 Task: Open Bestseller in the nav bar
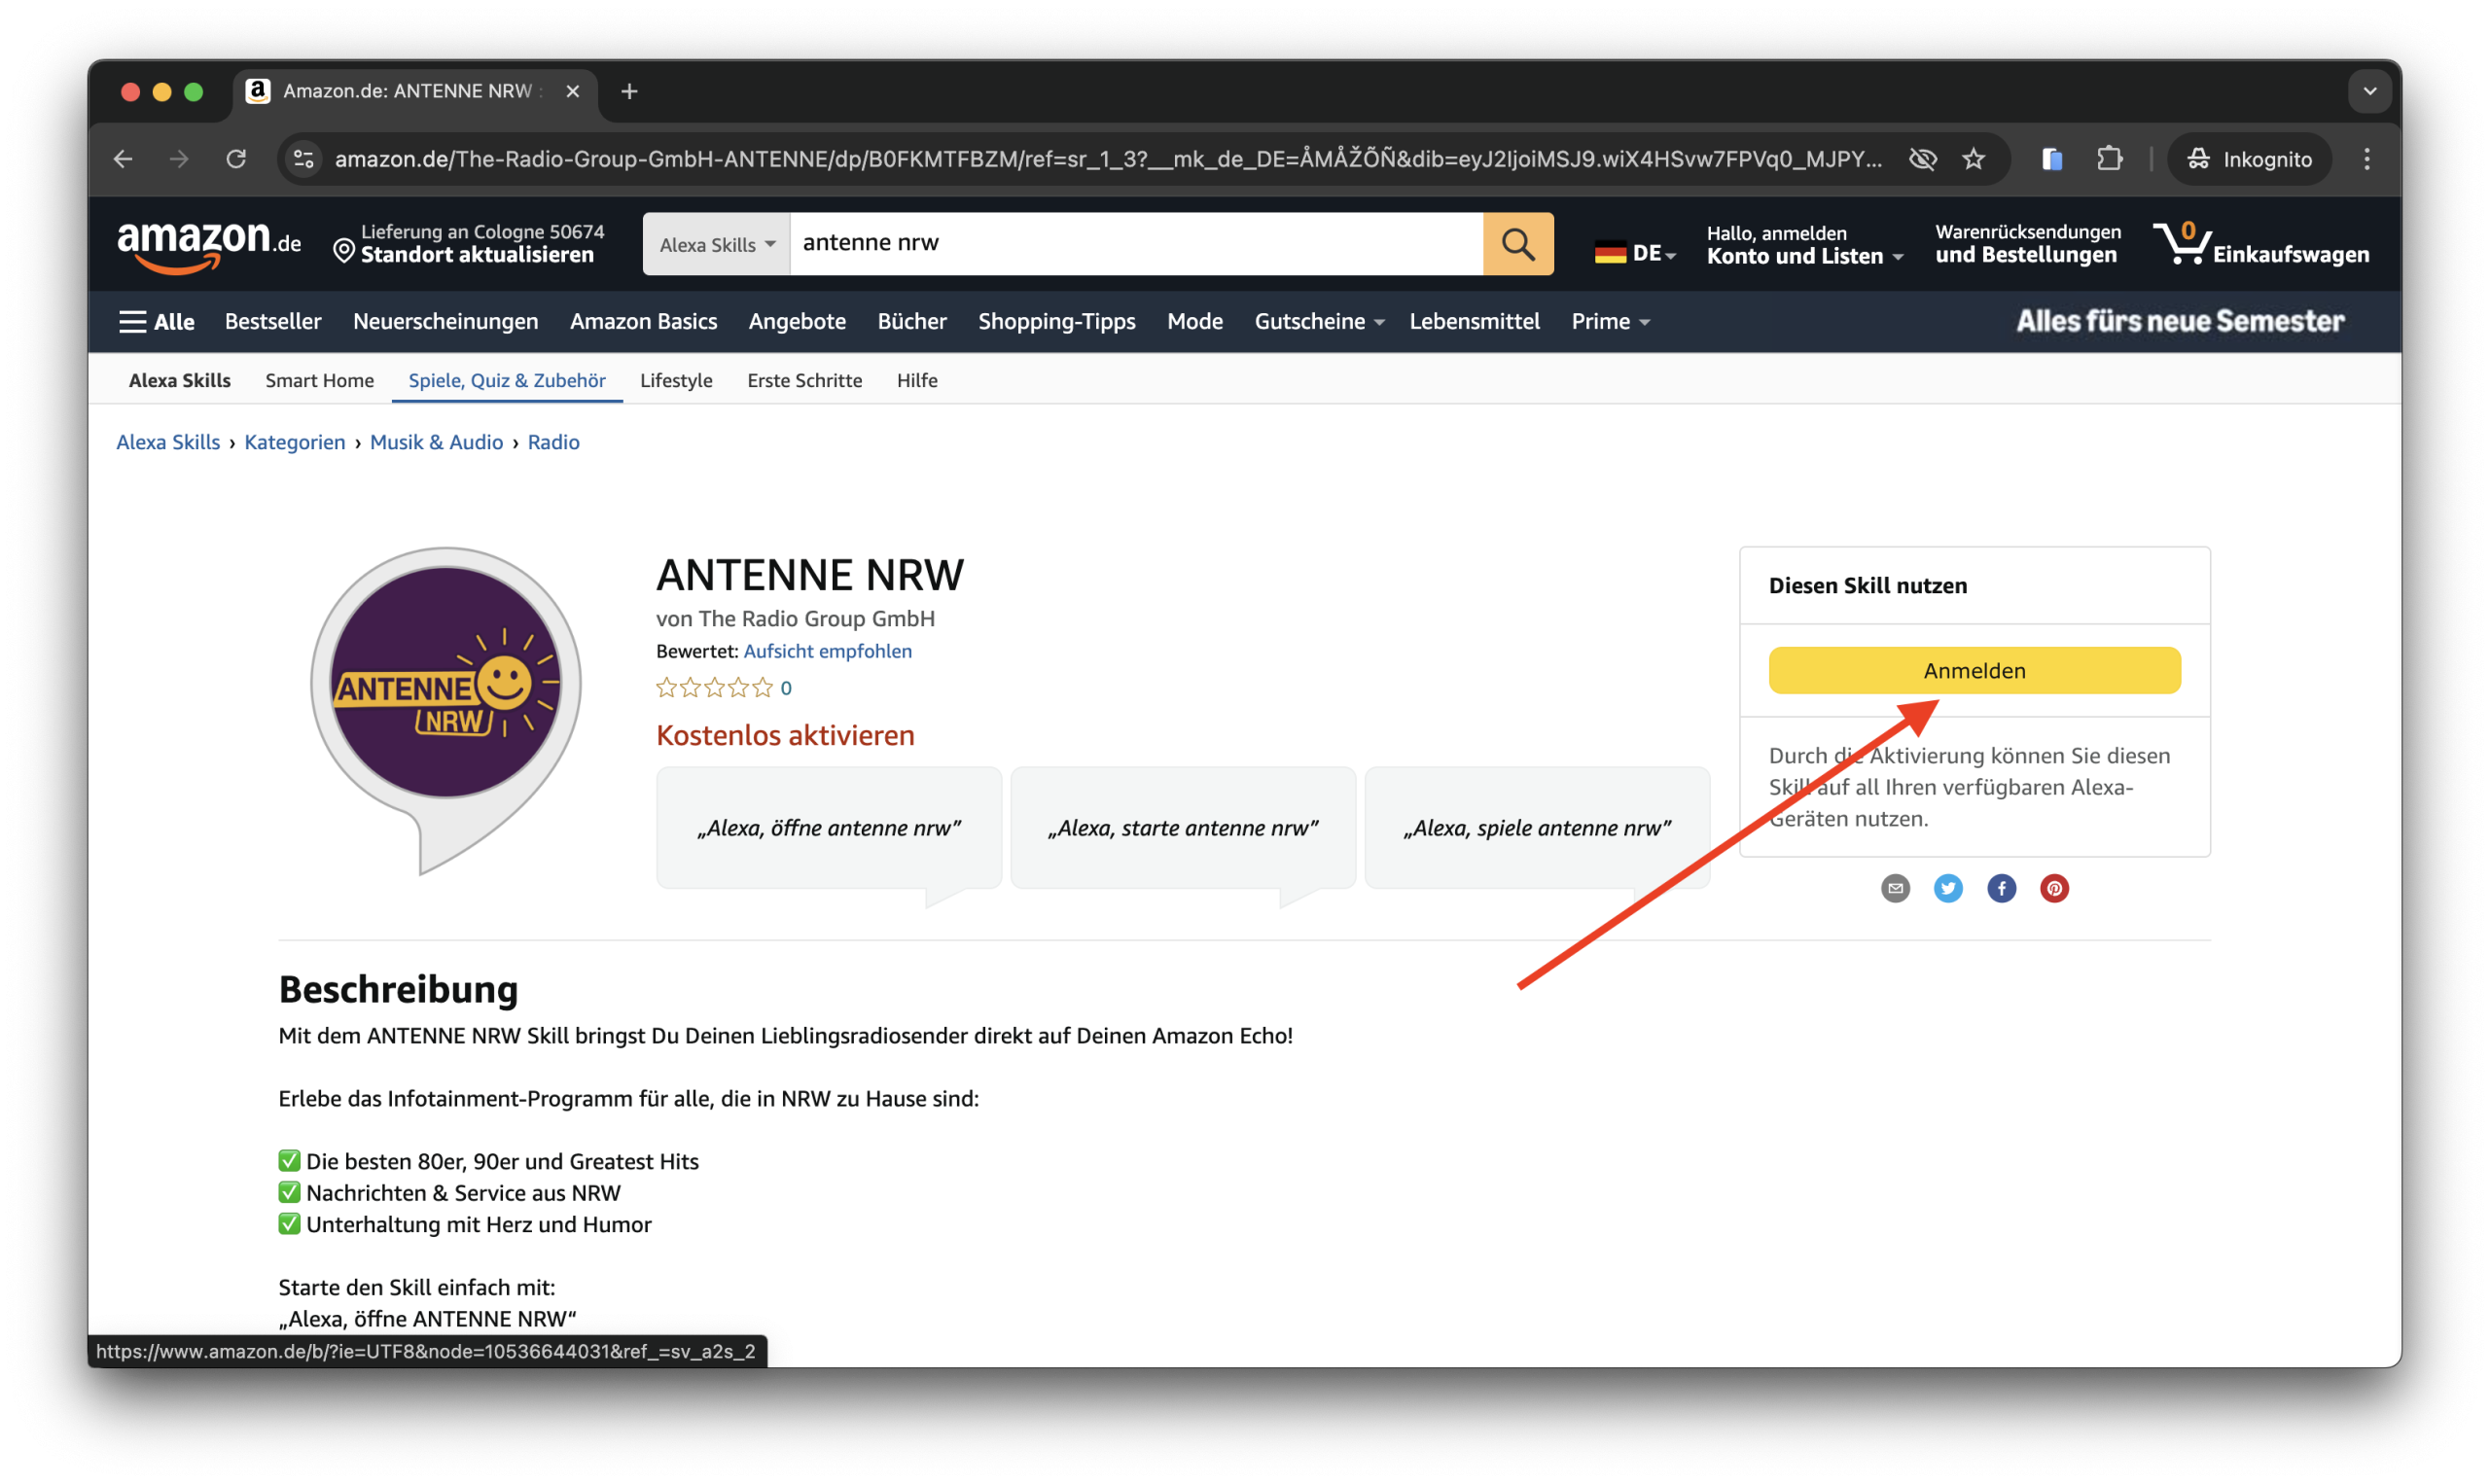point(273,322)
